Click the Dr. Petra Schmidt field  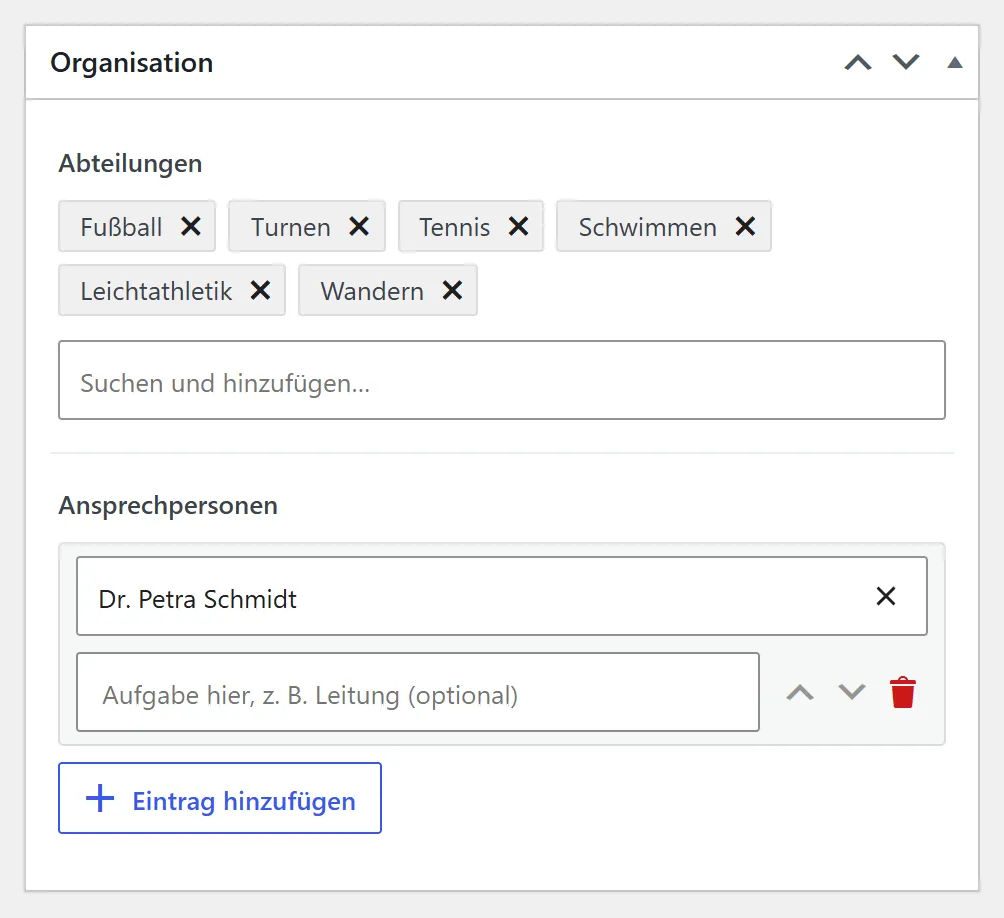[x=502, y=596]
